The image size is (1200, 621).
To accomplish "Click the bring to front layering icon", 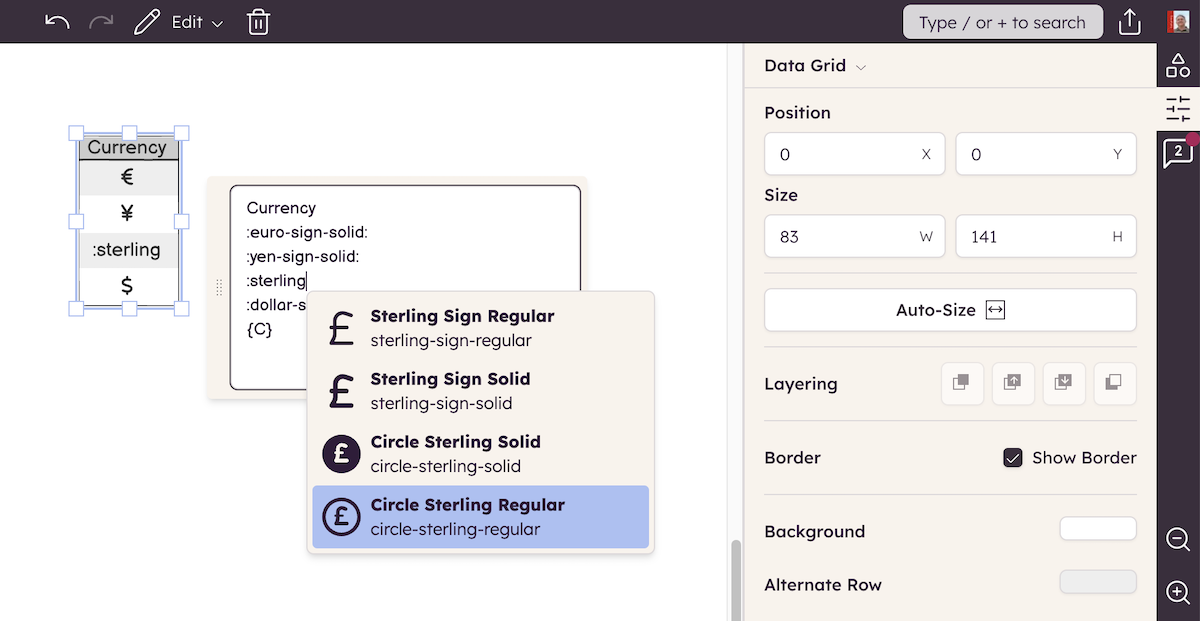I will click(x=962, y=383).
